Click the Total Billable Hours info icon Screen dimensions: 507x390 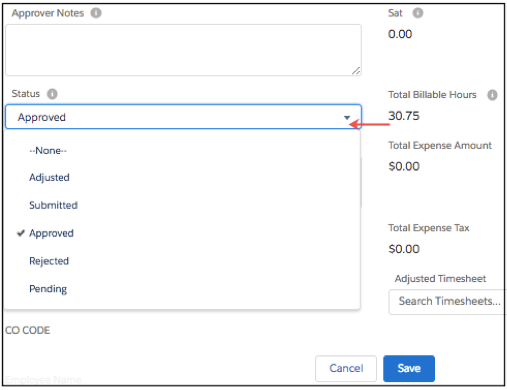point(492,95)
